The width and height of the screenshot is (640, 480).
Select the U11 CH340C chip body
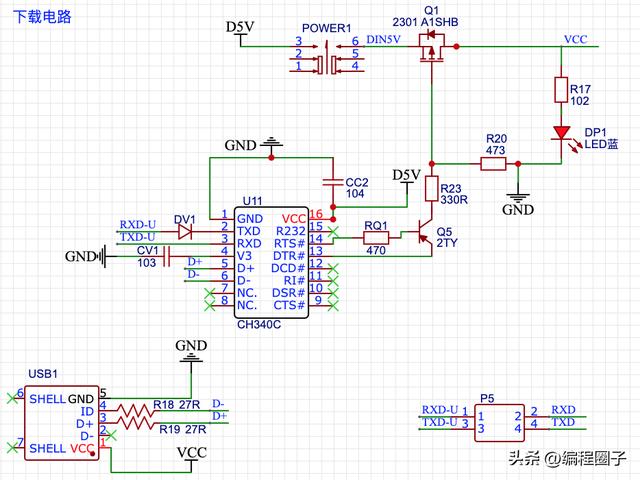(x=271, y=262)
